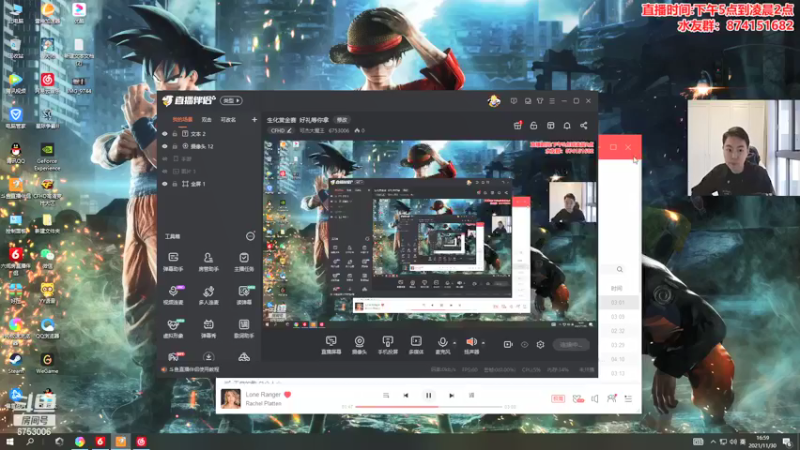The height and width of the screenshot is (450, 800).
Task: Show the dimmed fourth layer in the list
Action: click(x=165, y=171)
